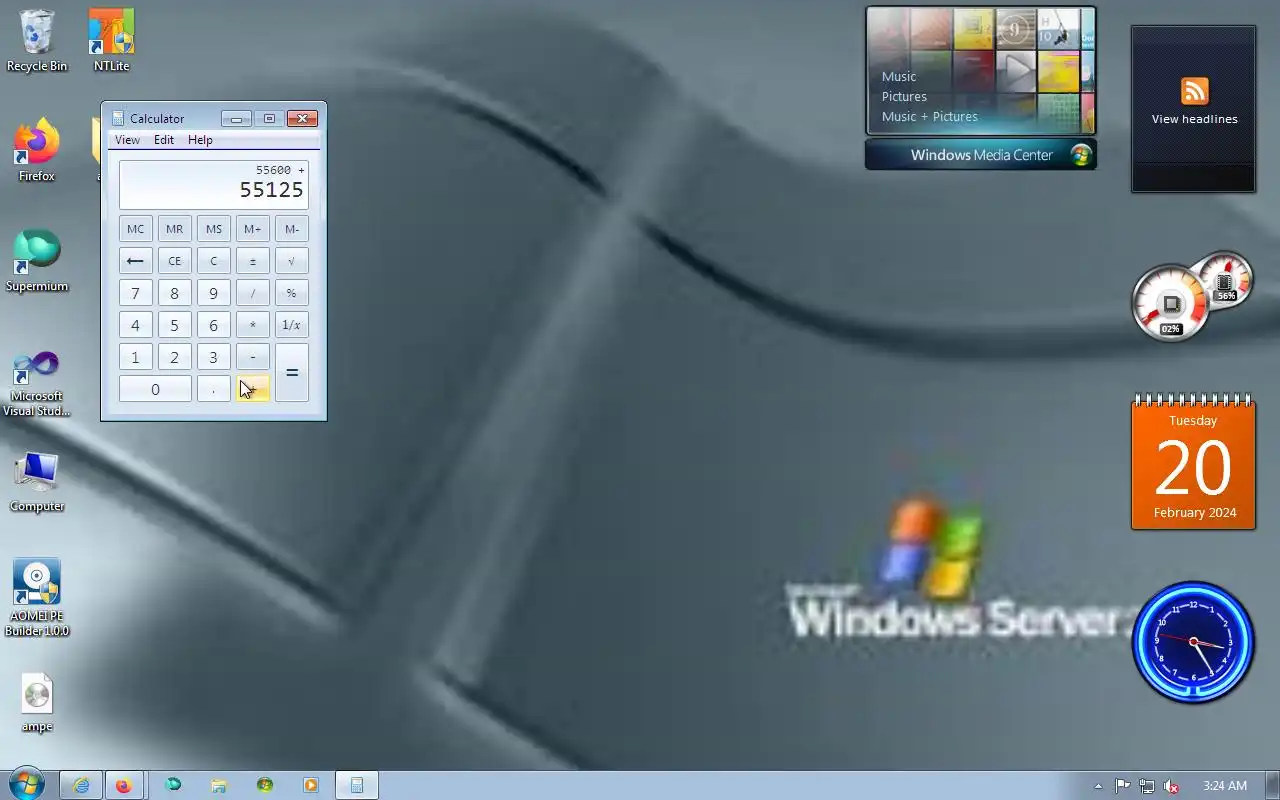Click the muted volume speaker tray icon

[1170, 786]
